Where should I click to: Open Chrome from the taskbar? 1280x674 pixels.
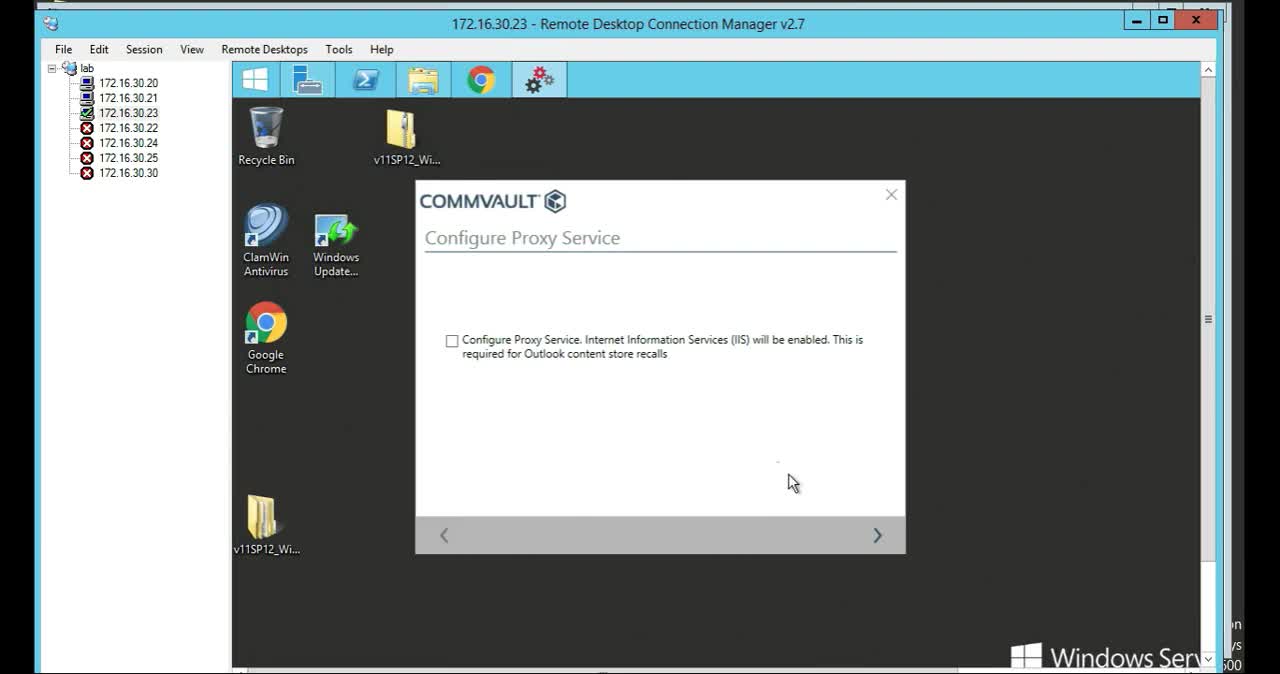[x=481, y=80]
